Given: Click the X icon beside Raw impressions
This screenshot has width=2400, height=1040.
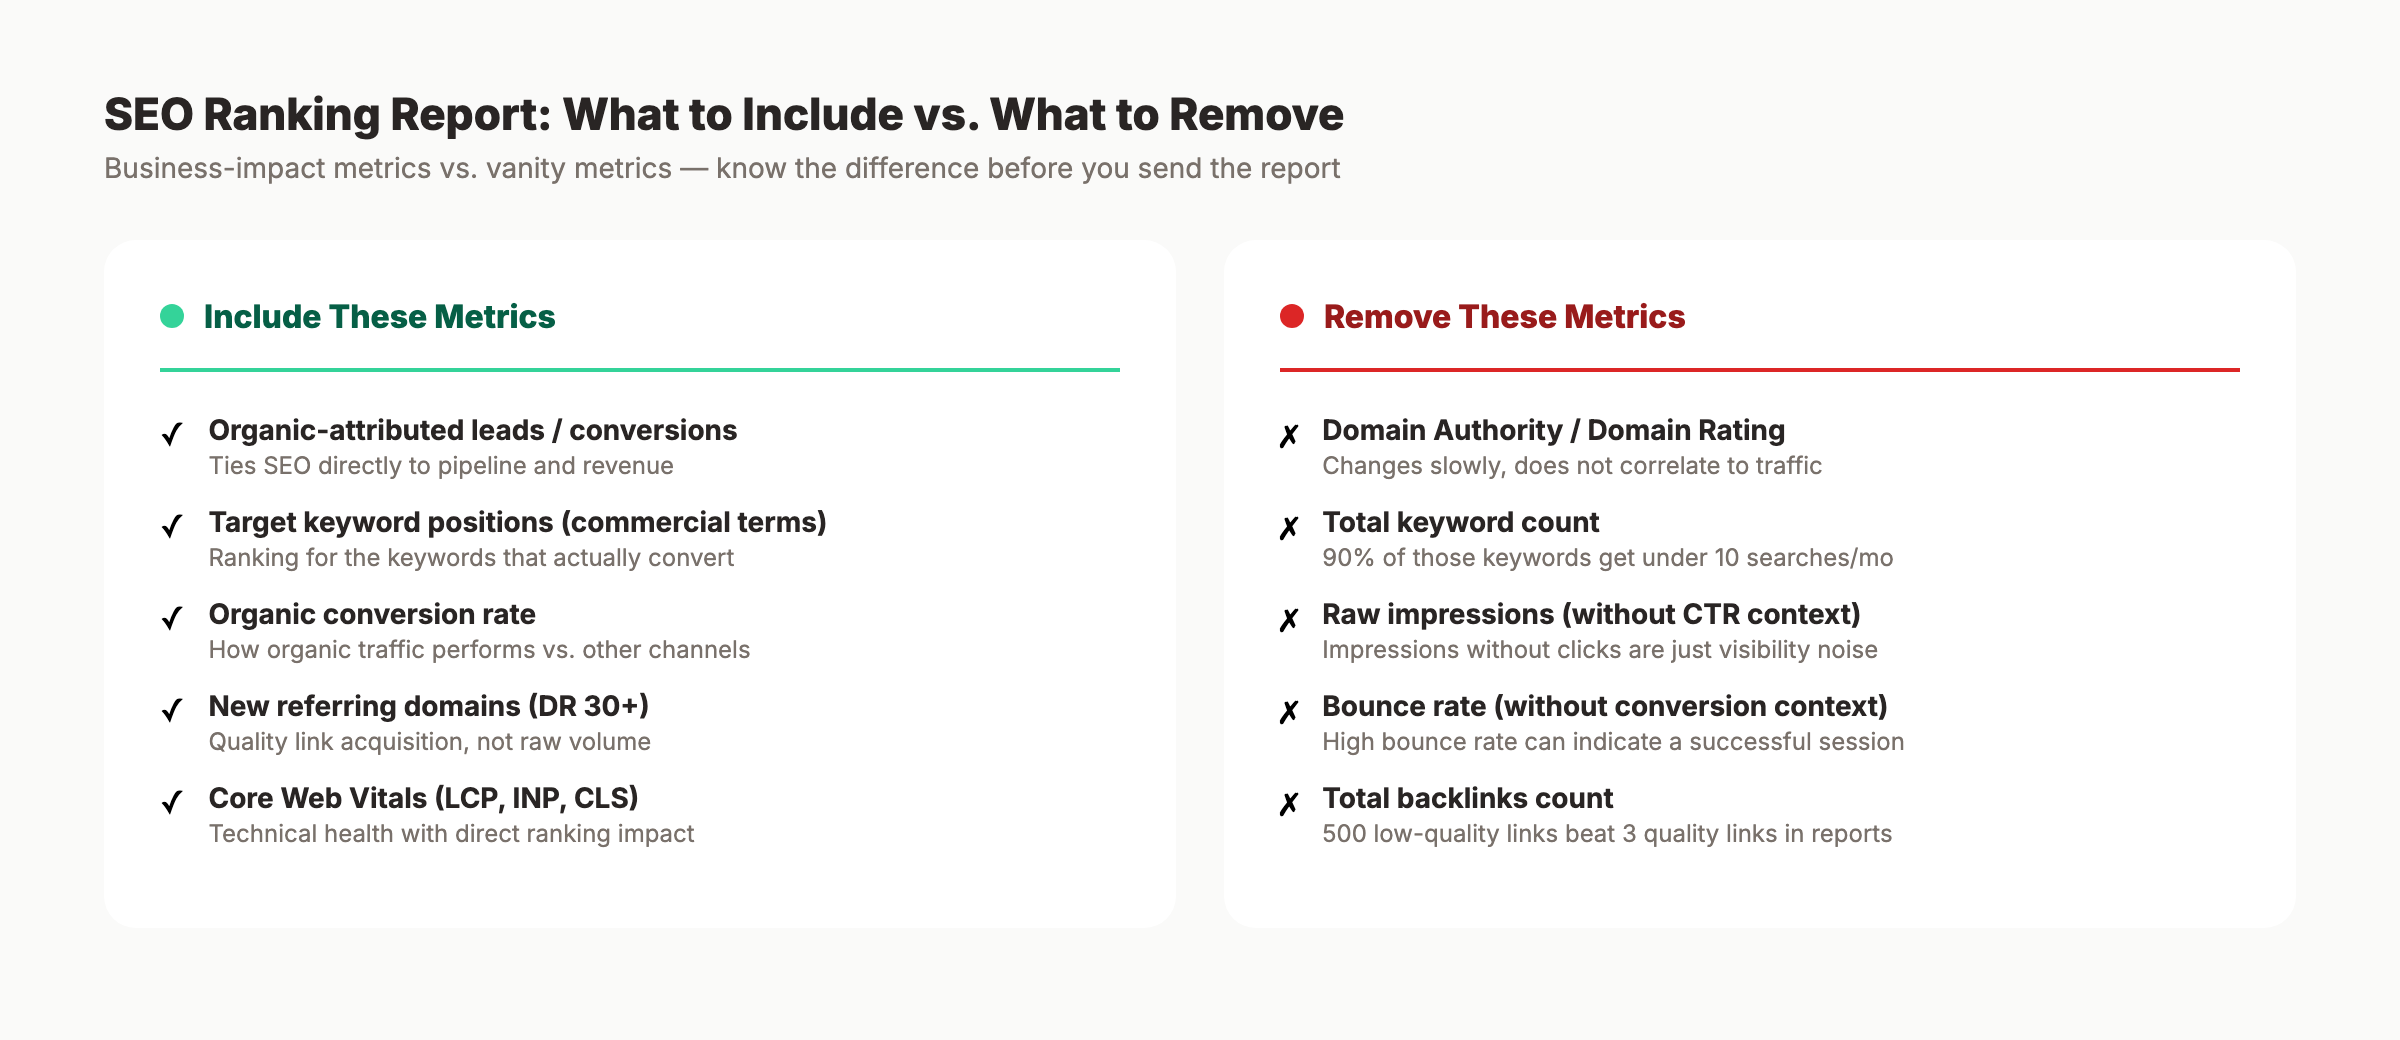Looking at the screenshot, I should pyautogui.click(x=1288, y=616).
